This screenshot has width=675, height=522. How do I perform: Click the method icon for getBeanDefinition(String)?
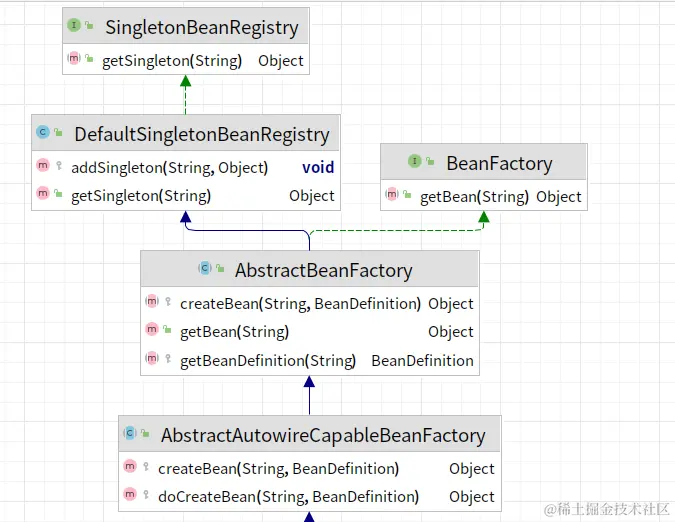tap(152, 358)
